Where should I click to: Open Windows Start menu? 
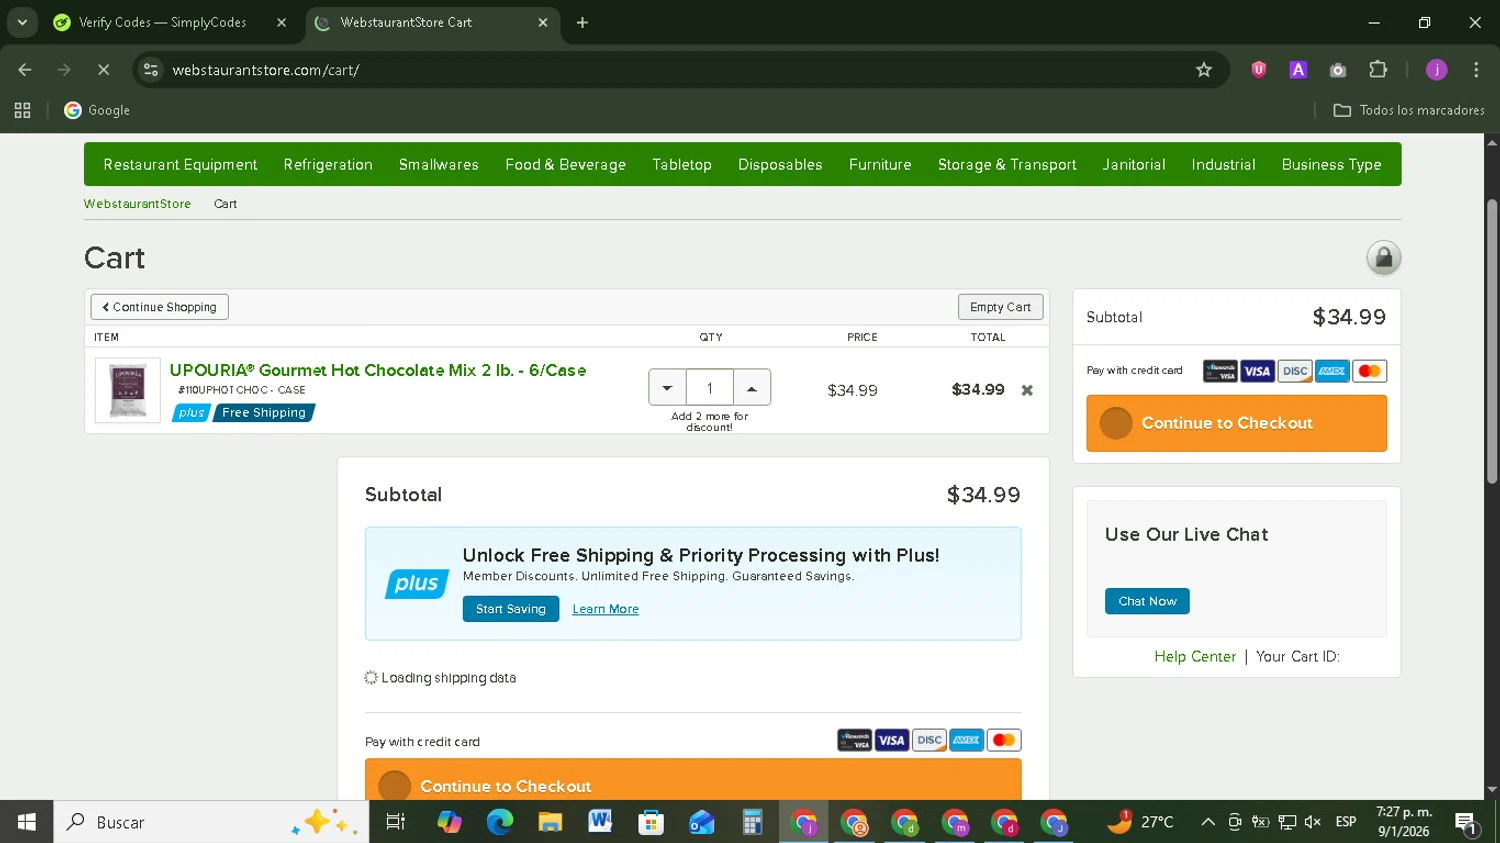(x=26, y=822)
